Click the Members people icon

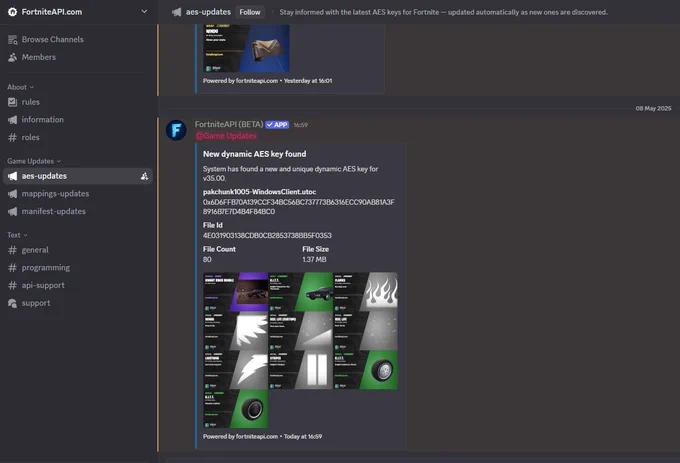click(x=13, y=57)
